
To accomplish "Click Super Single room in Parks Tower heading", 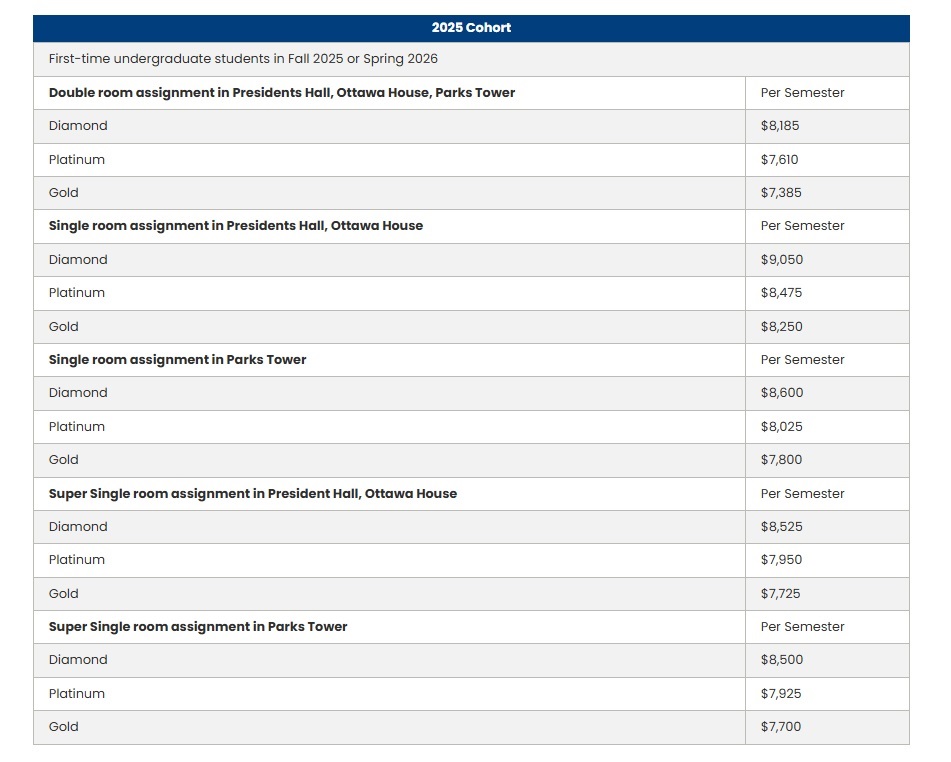I will click(x=198, y=627).
